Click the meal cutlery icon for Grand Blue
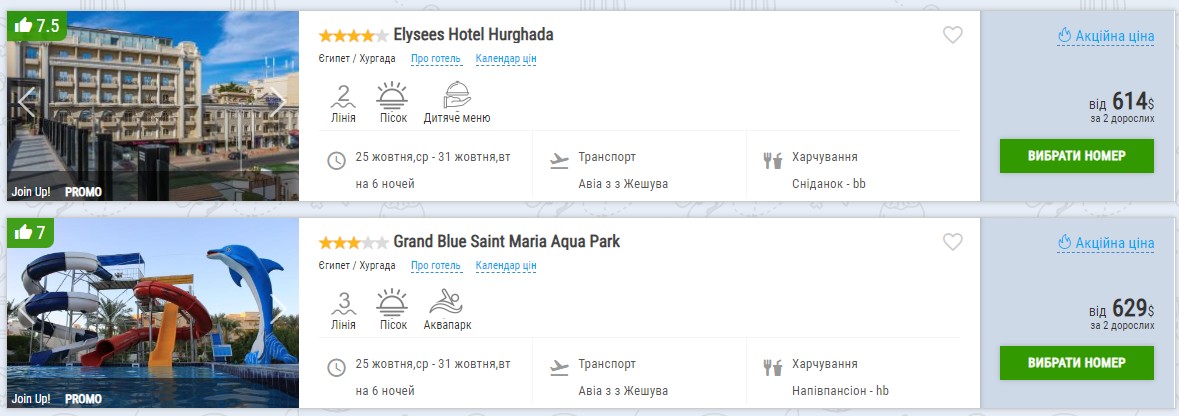Viewport: 1179px width, 416px height. [x=773, y=367]
